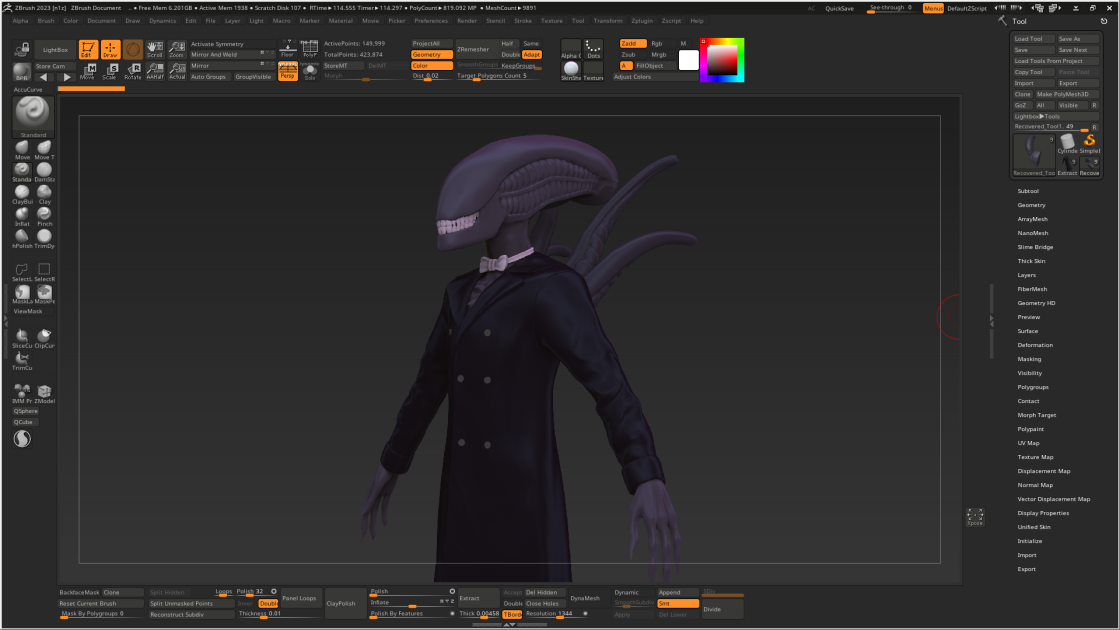Expand the UV Map section
1120x630 pixels.
pyautogui.click(x=1029, y=443)
